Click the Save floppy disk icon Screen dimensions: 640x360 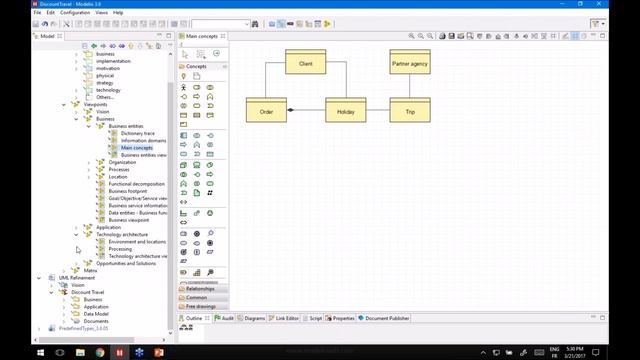tap(36, 24)
